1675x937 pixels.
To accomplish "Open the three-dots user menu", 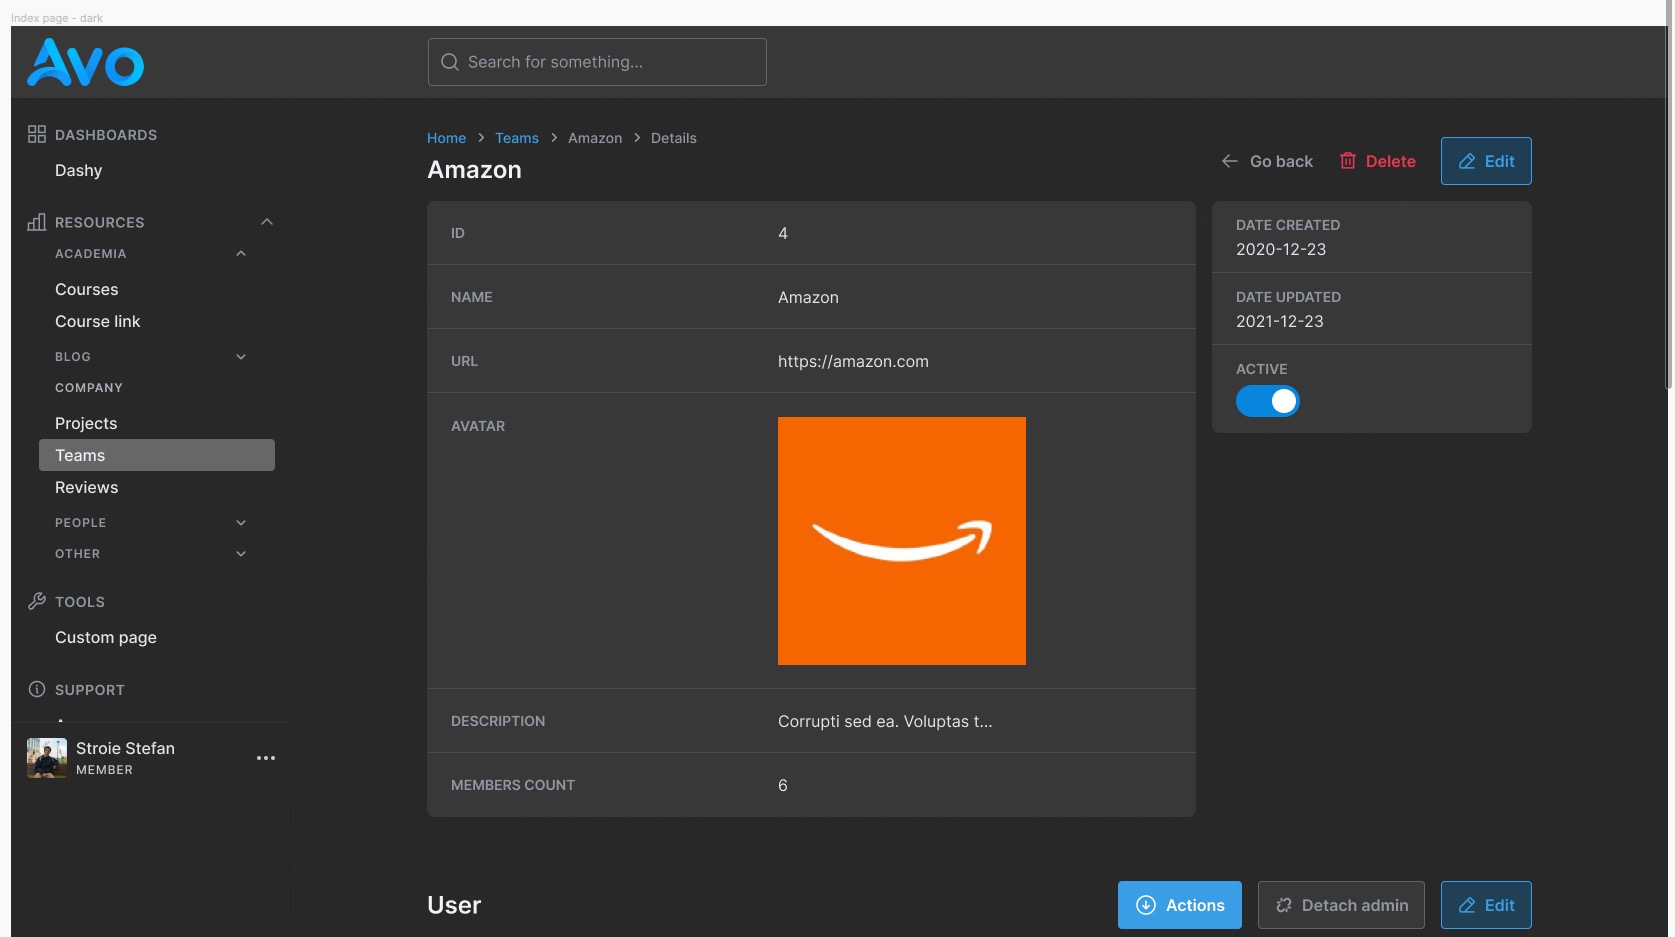I will (x=265, y=758).
